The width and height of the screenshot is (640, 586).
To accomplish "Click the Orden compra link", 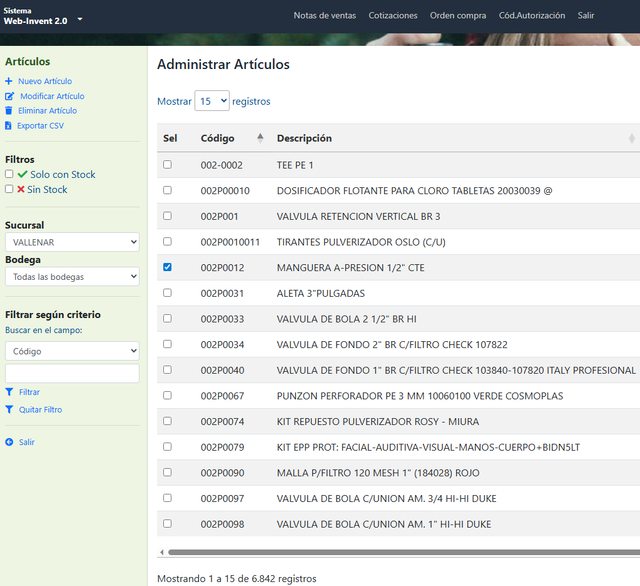I will point(458,16).
